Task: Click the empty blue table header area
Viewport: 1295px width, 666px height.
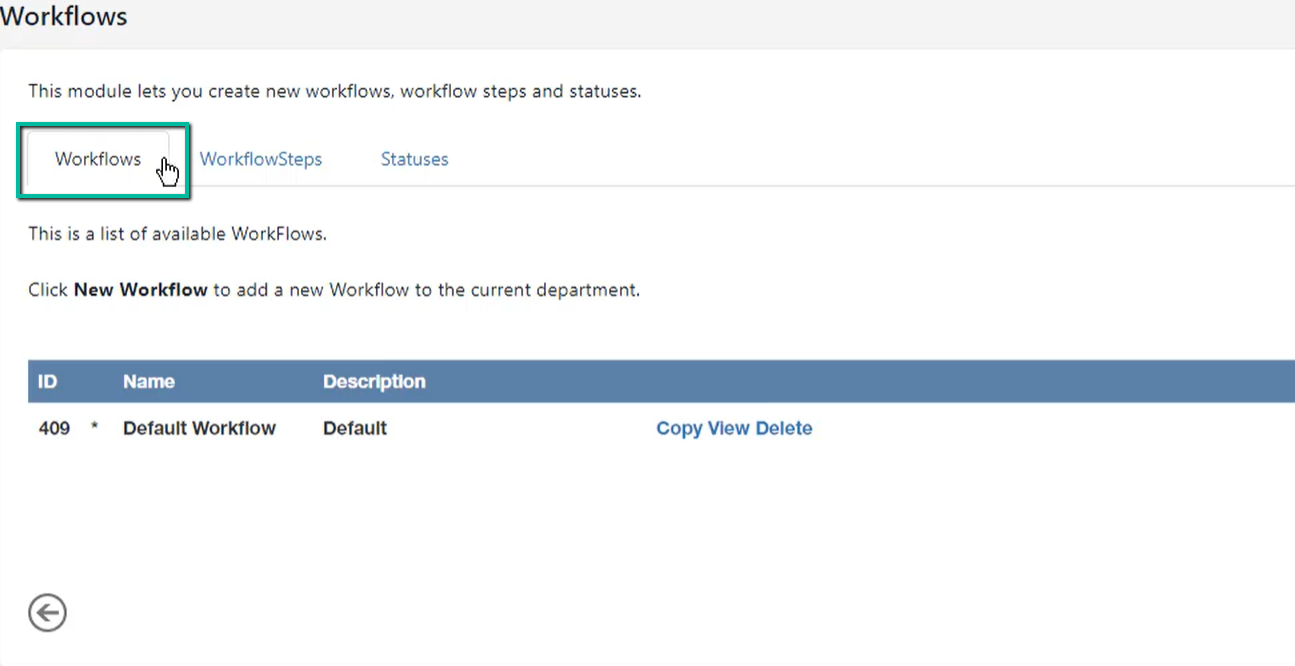Action: click(x=860, y=381)
